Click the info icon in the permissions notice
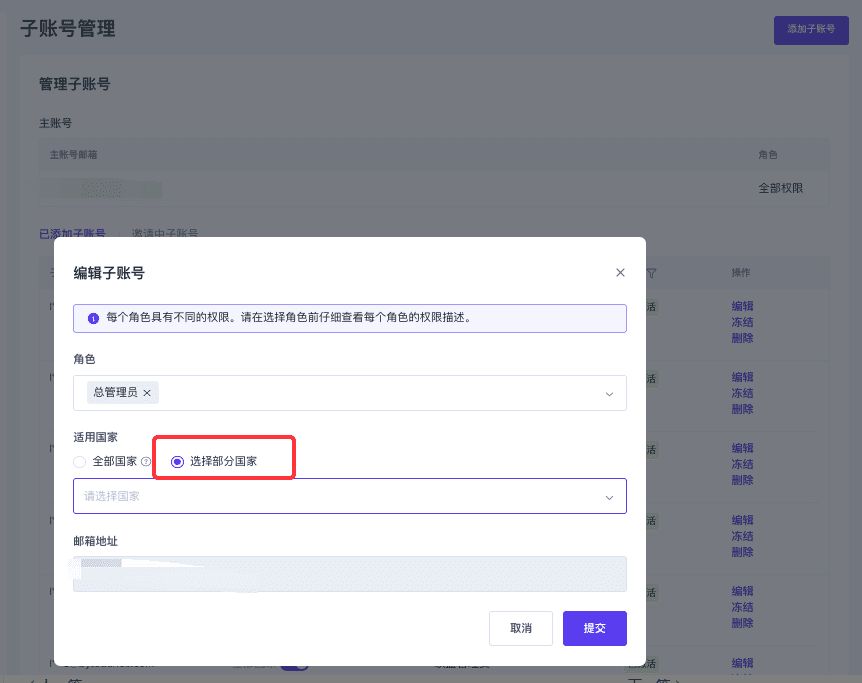The width and height of the screenshot is (862, 683). click(x=91, y=318)
